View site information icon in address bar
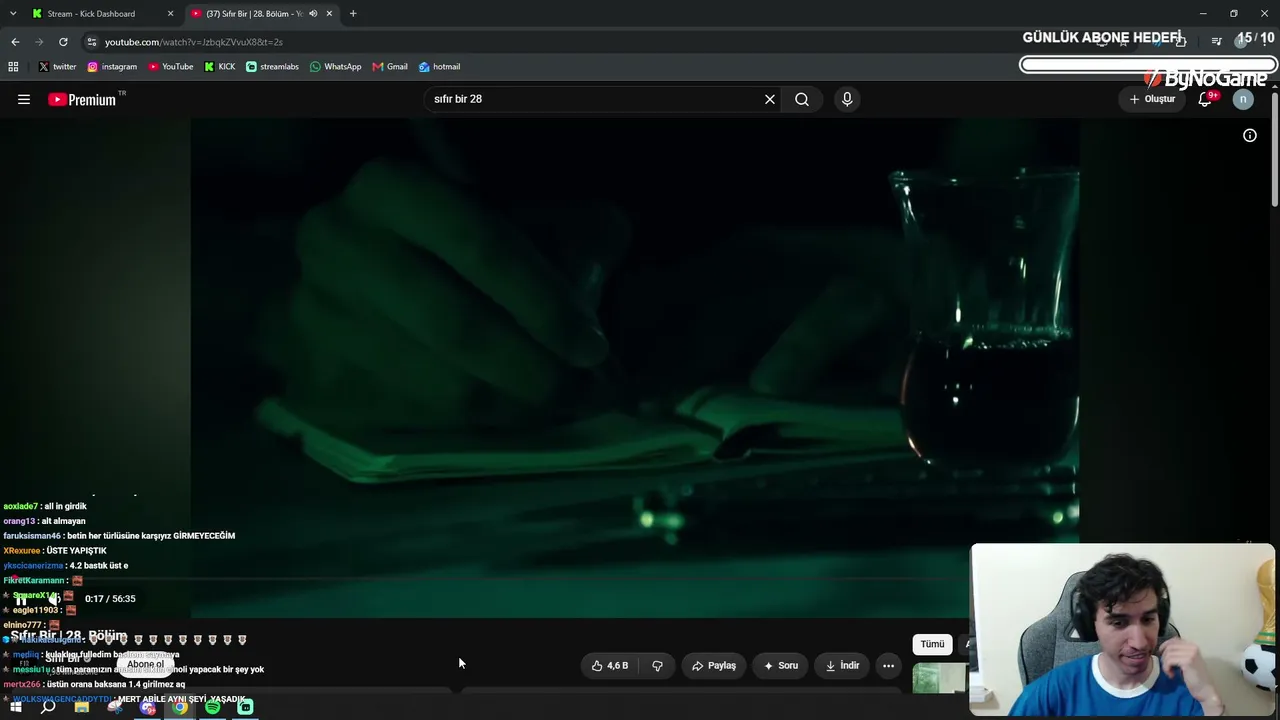This screenshot has width=1280, height=720. coord(91,42)
